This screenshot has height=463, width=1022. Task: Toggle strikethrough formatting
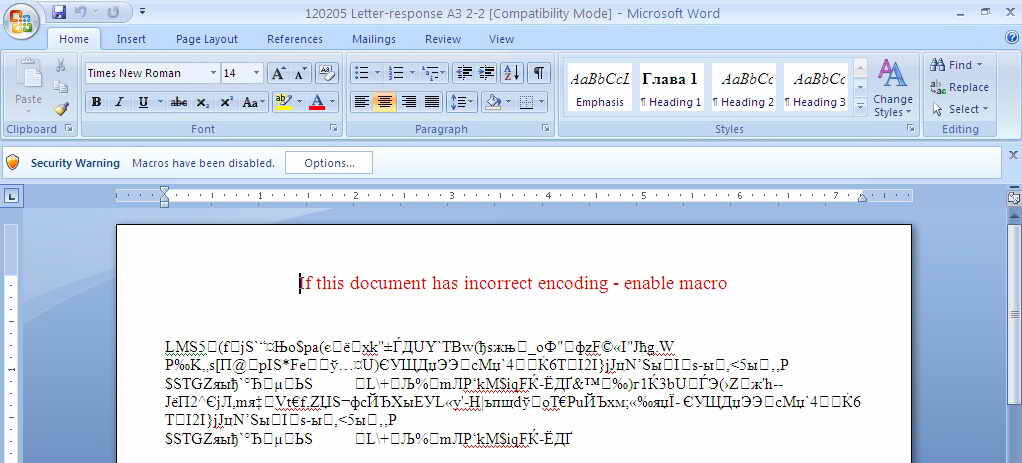[179, 102]
